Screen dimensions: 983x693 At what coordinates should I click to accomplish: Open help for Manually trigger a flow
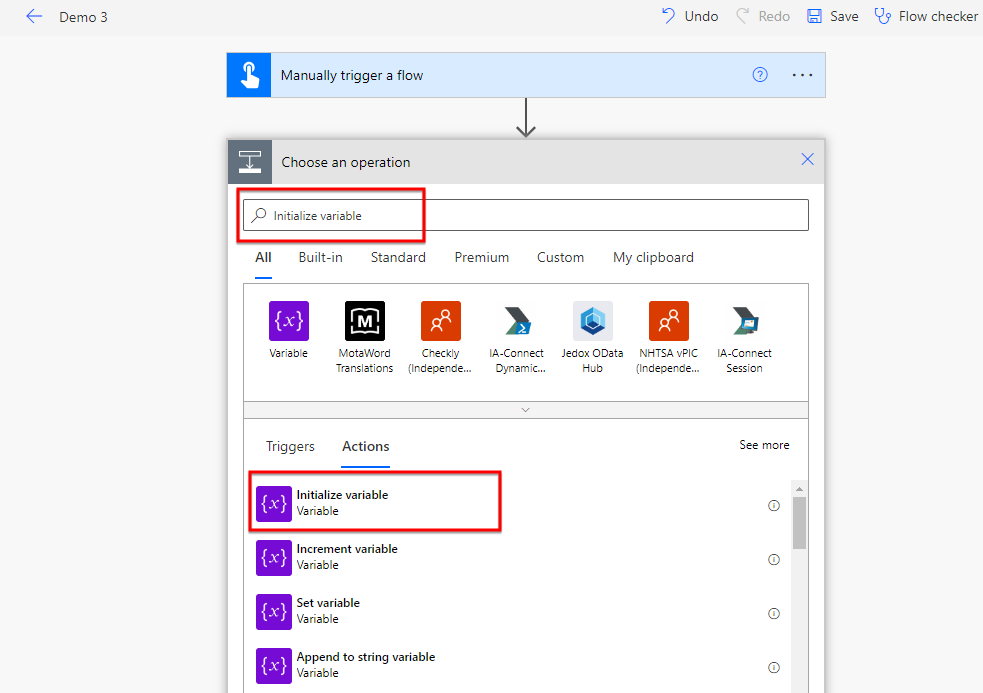click(760, 75)
